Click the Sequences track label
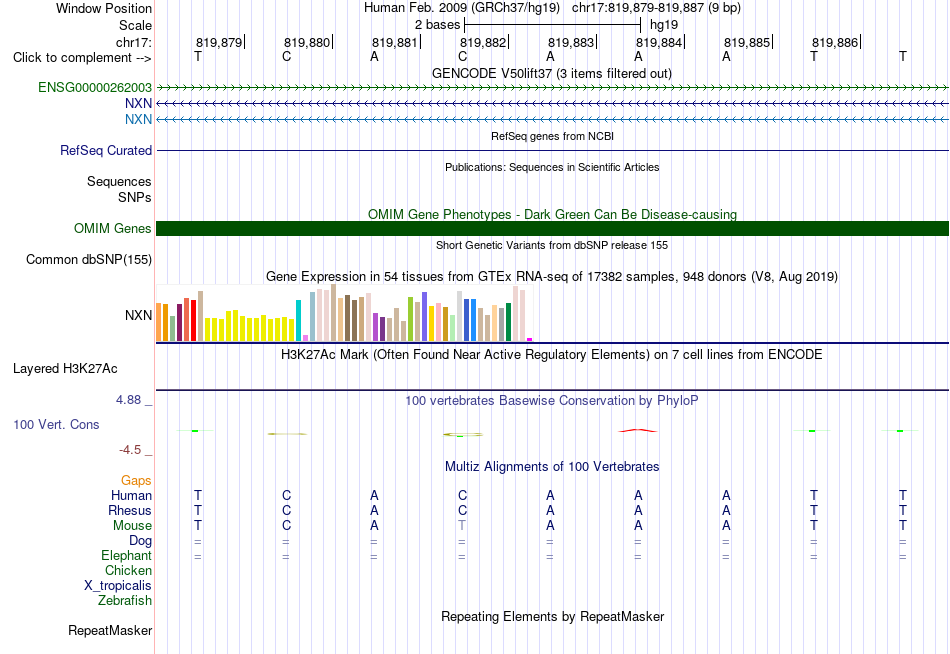The image size is (950, 654). [x=119, y=181]
